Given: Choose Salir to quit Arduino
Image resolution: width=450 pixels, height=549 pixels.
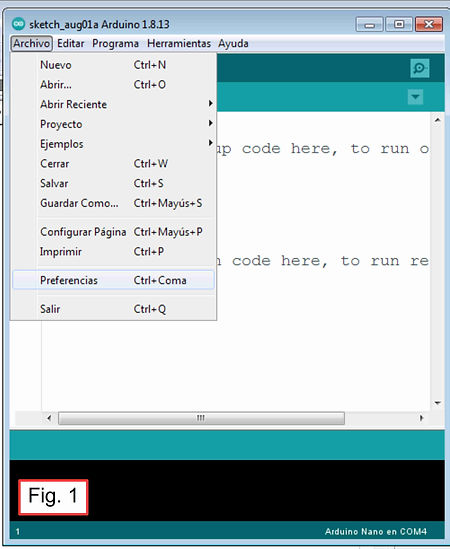Looking at the screenshot, I should click(x=113, y=309).
